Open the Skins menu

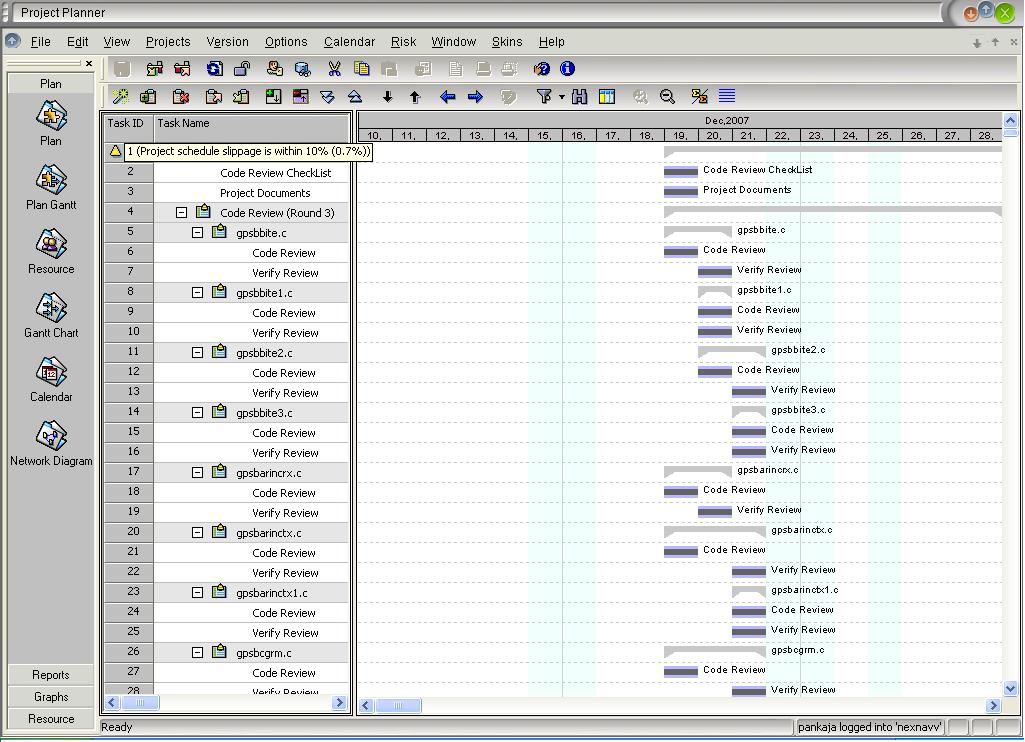507,42
